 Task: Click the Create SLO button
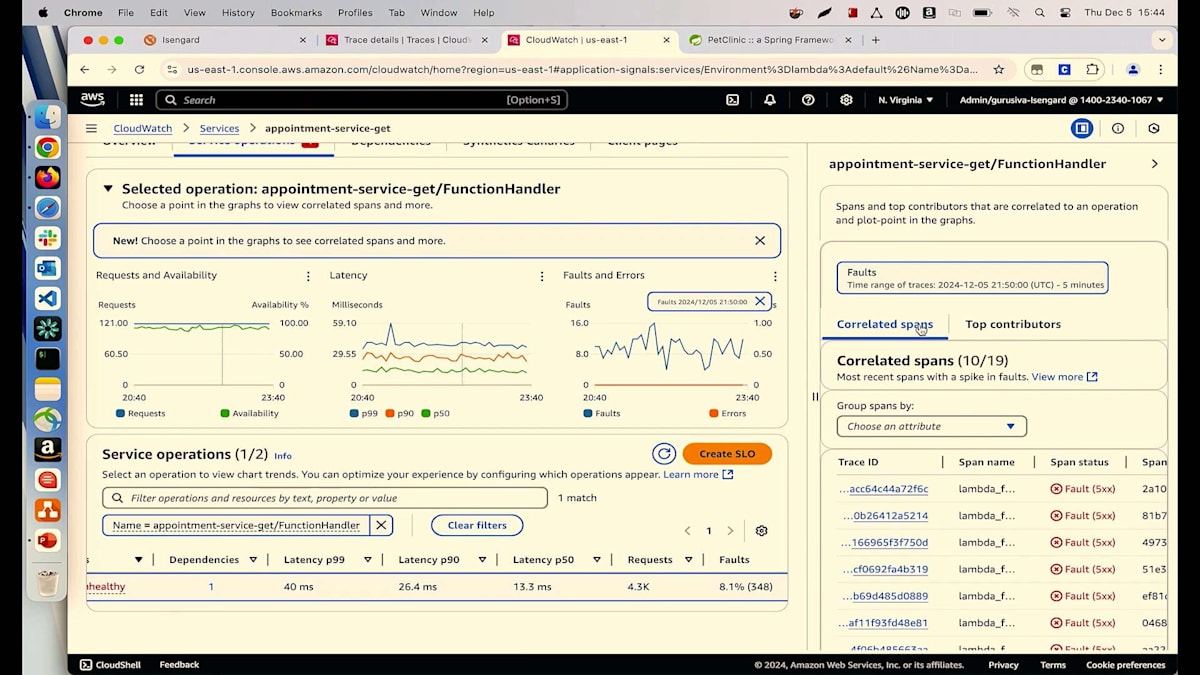coord(727,454)
